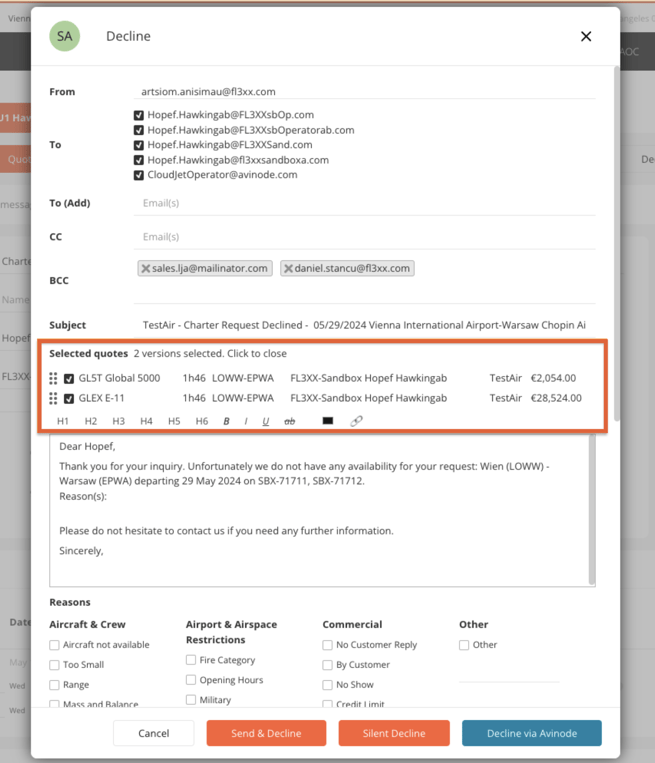Close the Decline dialog with the X
This screenshot has width=655, height=763.
click(x=586, y=36)
